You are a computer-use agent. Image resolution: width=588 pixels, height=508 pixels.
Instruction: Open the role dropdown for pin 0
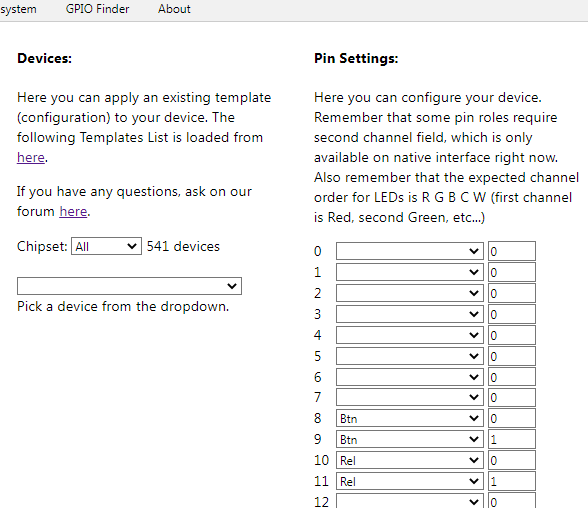pyautogui.click(x=410, y=251)
